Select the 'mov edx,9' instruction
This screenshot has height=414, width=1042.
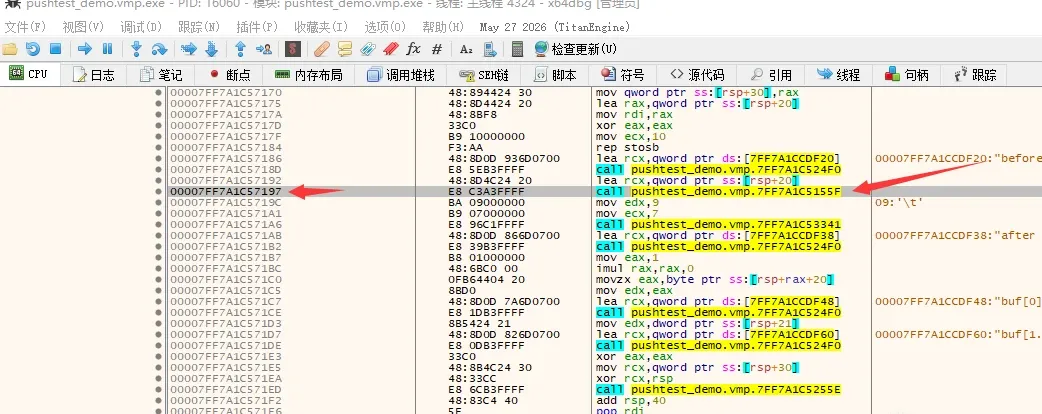click(627, 203)
